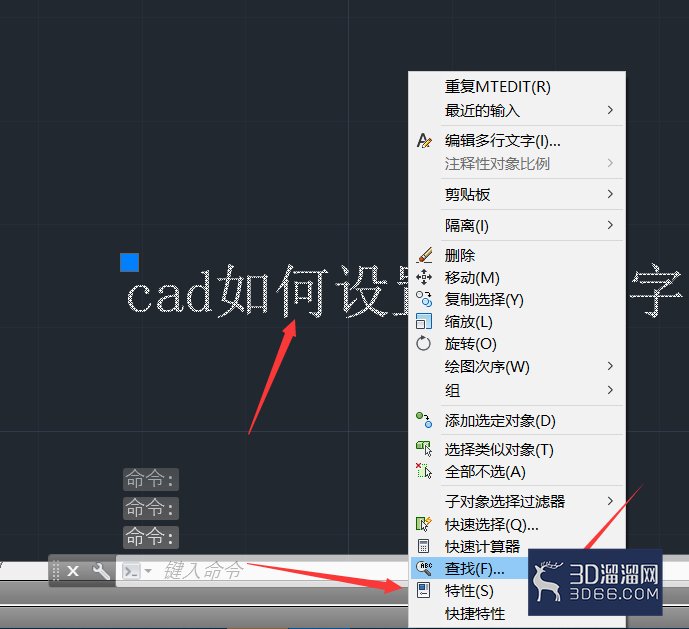This screenshot has height=629, width=689.
Task: Select 全部不选(A) menu entry
Action: click(x=517, y=472)
